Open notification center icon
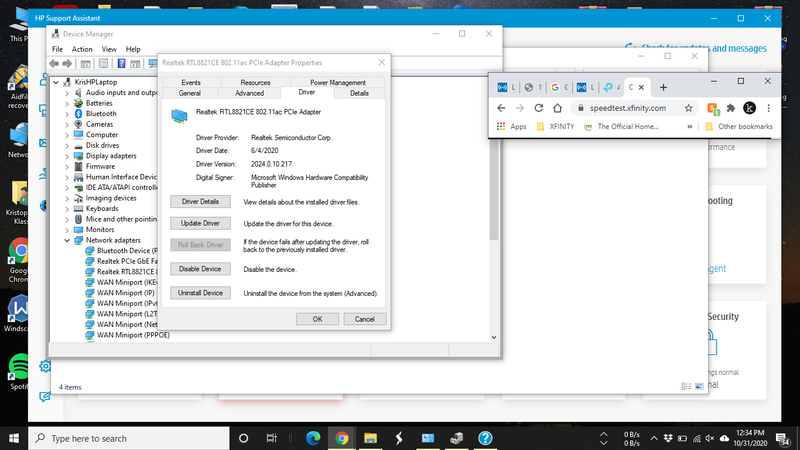 coord(782,438)
